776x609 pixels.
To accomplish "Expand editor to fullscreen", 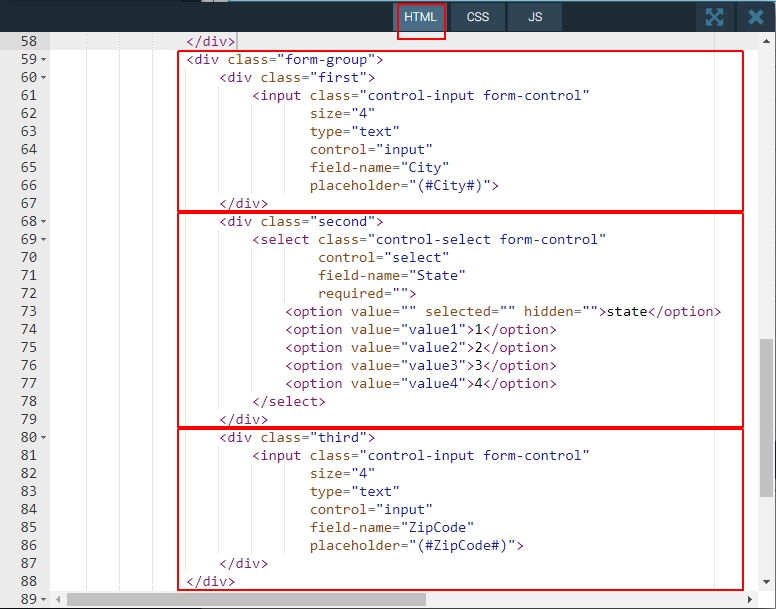I will [715, 17].
